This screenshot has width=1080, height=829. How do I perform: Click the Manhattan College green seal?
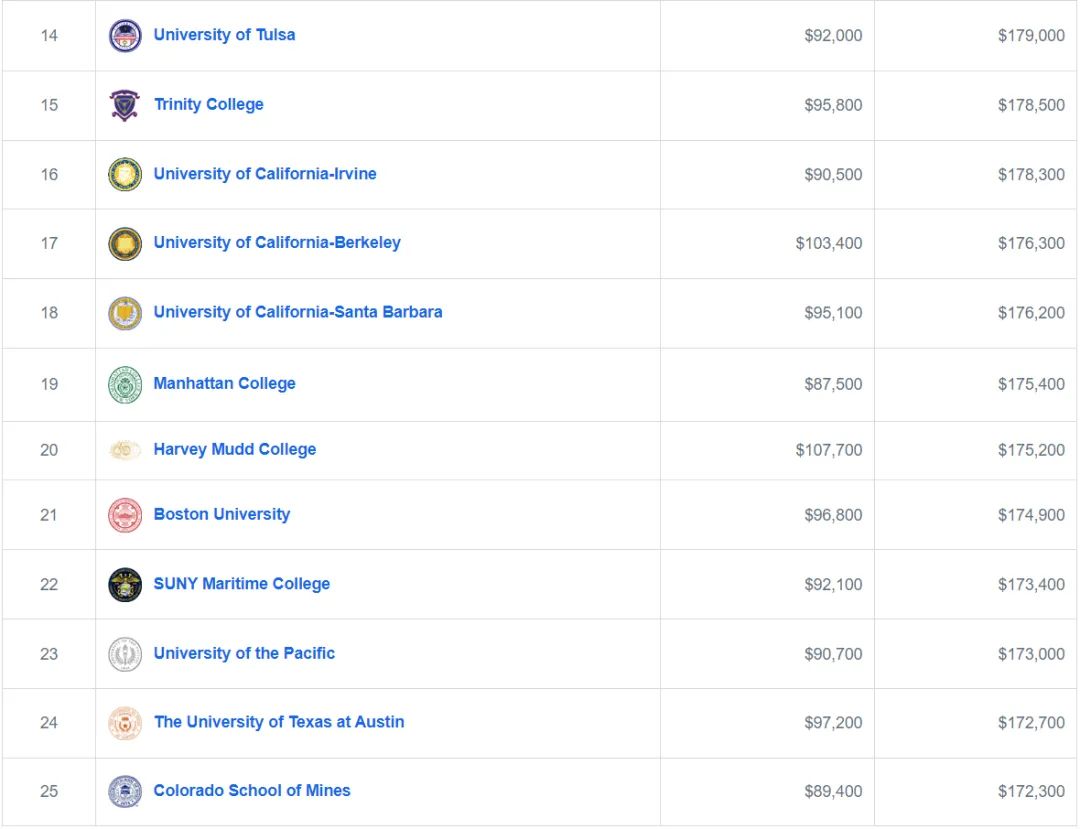click(x=125, y=384)
